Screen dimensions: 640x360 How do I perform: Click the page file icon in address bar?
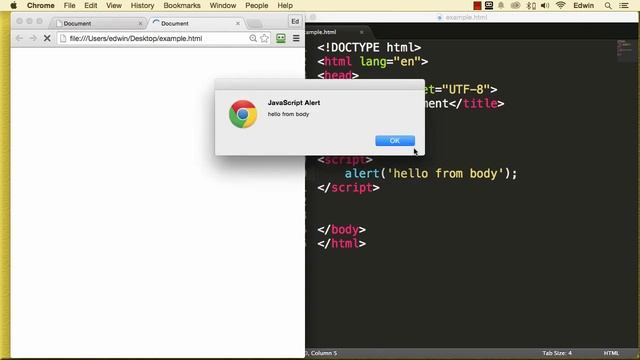(63, 38)
